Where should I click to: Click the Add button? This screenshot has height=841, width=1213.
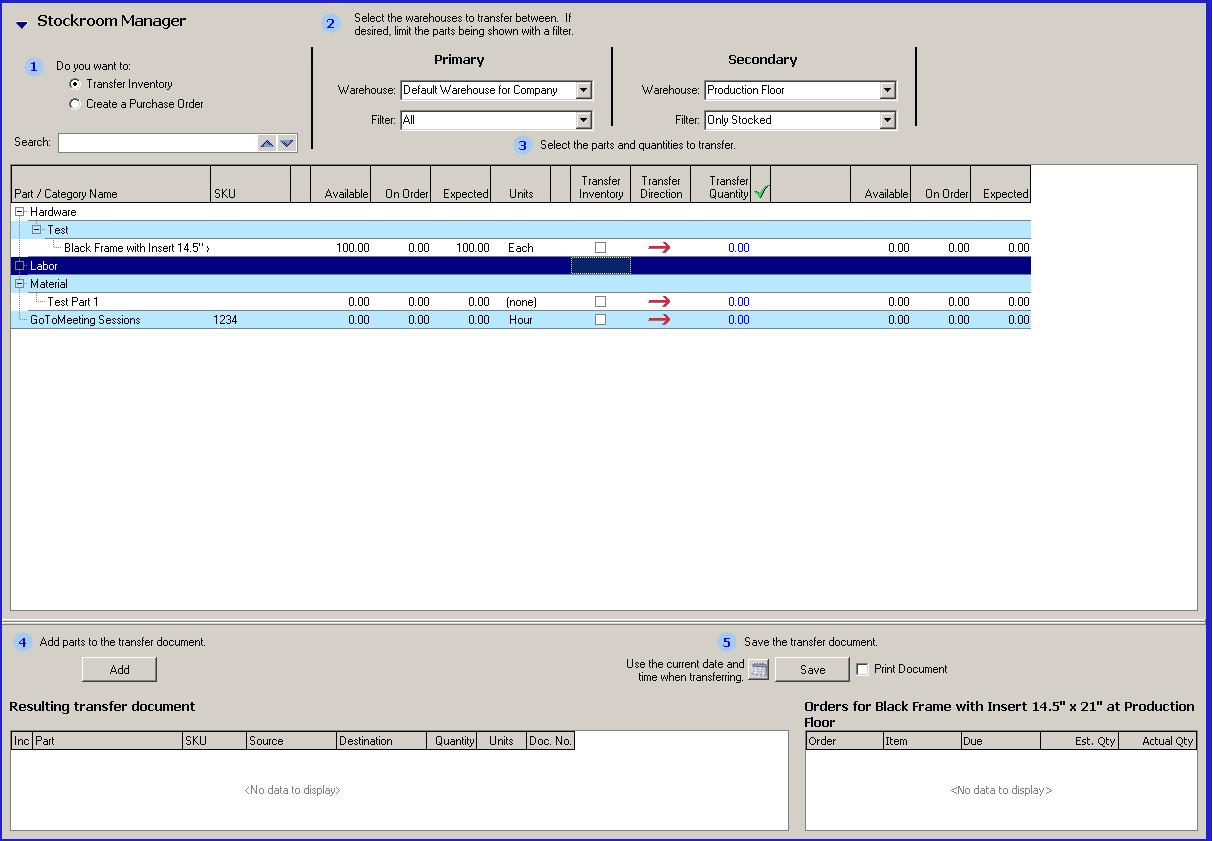[119, 670]
